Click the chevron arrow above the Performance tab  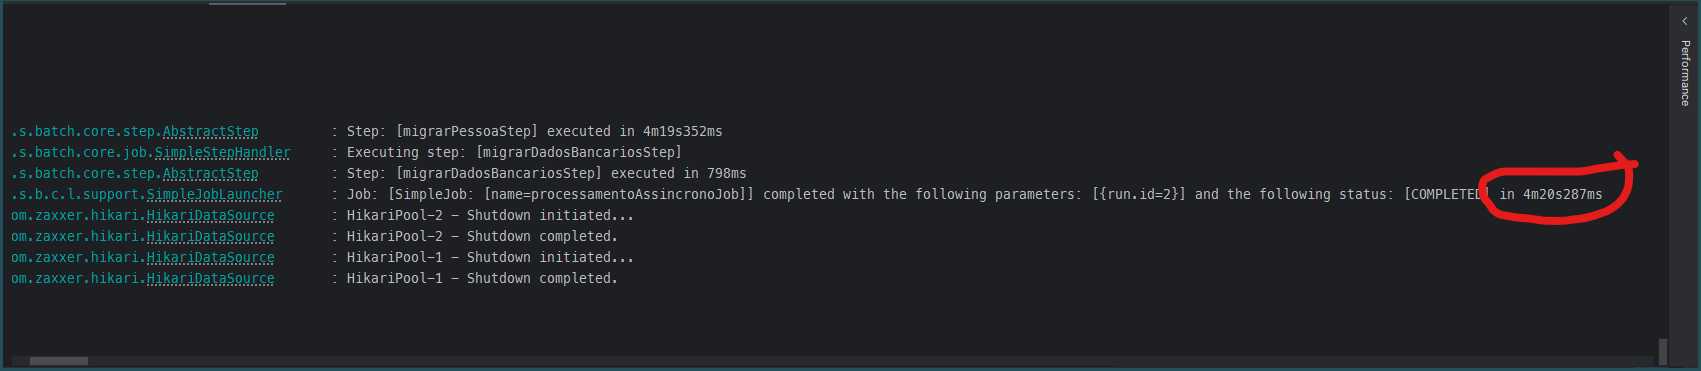tap(1684, 21)
